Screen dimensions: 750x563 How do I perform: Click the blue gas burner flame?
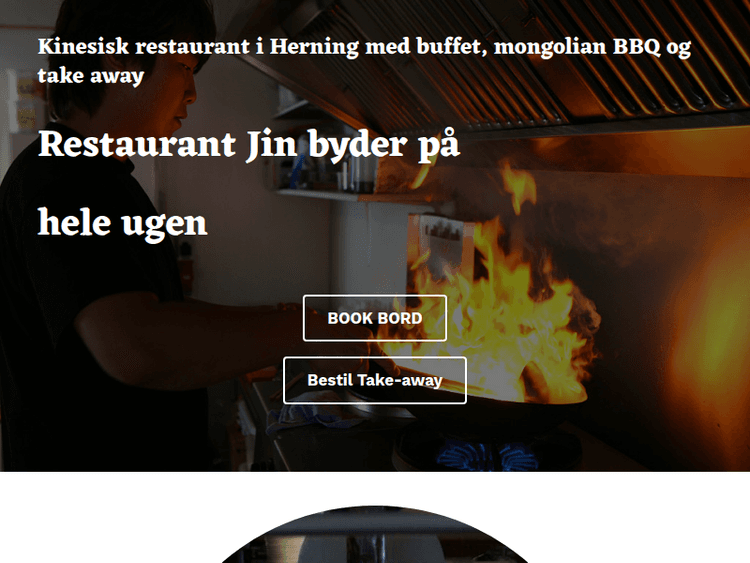(x=488, y=457)
